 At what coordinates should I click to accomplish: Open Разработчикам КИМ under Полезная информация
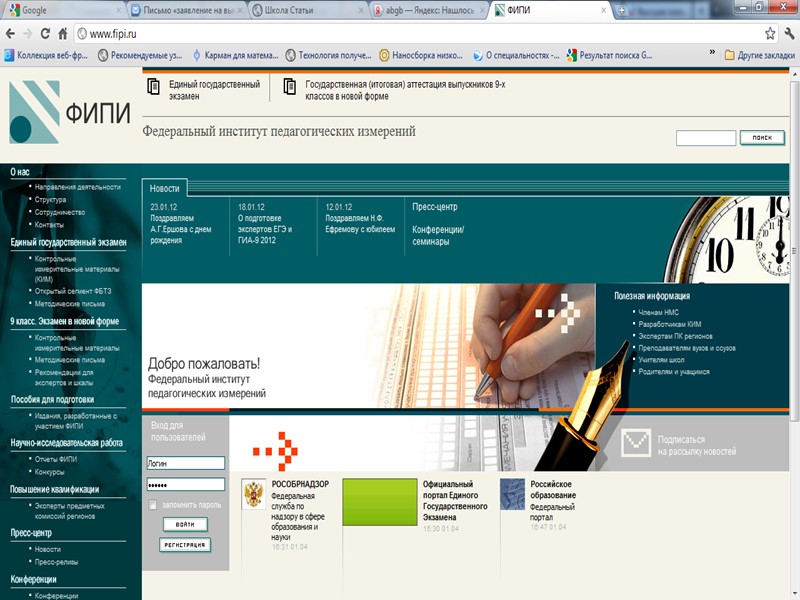point(669,324)
